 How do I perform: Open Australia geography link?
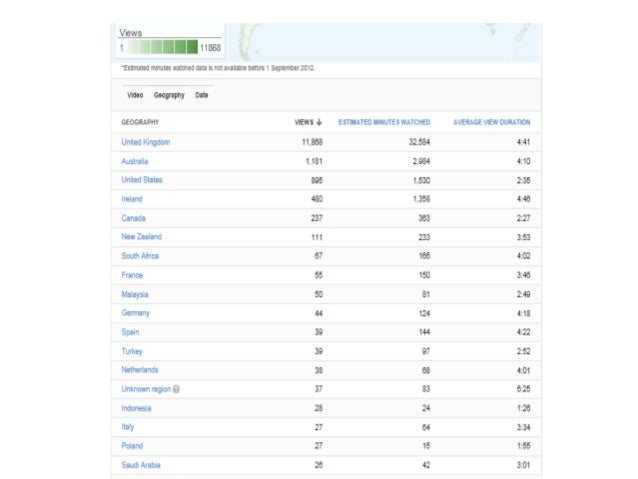[135, 161]
